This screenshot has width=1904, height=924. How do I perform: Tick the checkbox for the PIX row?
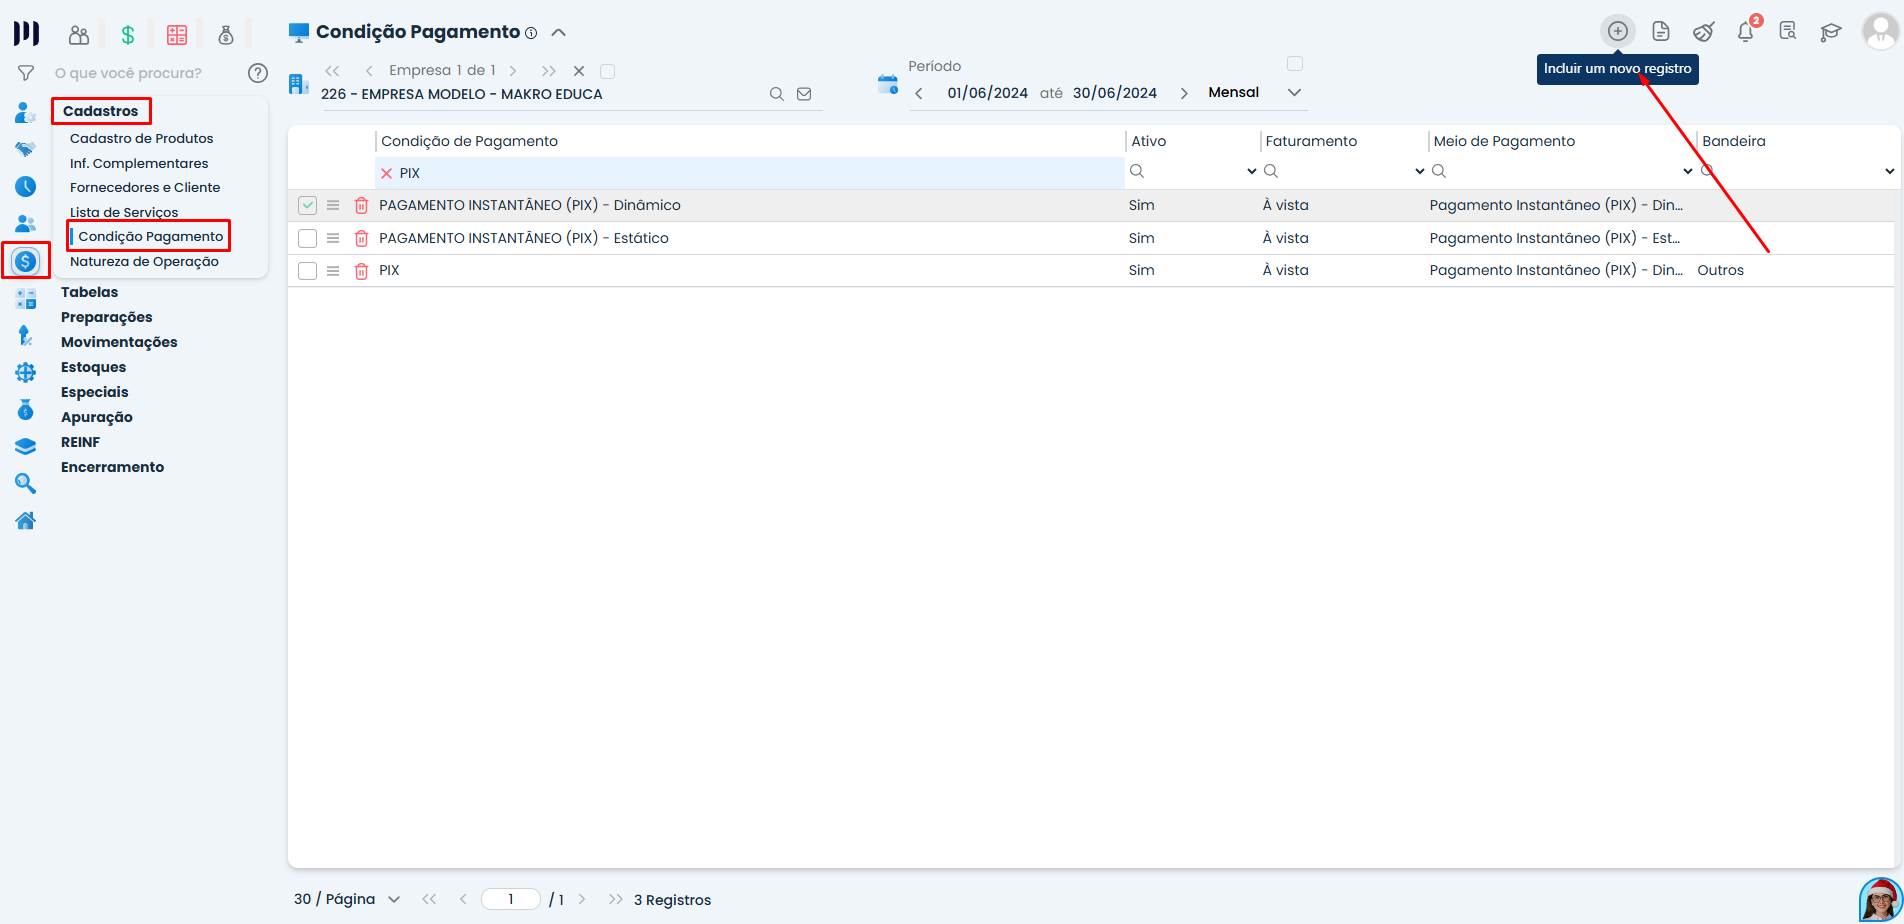pos(307,271)
